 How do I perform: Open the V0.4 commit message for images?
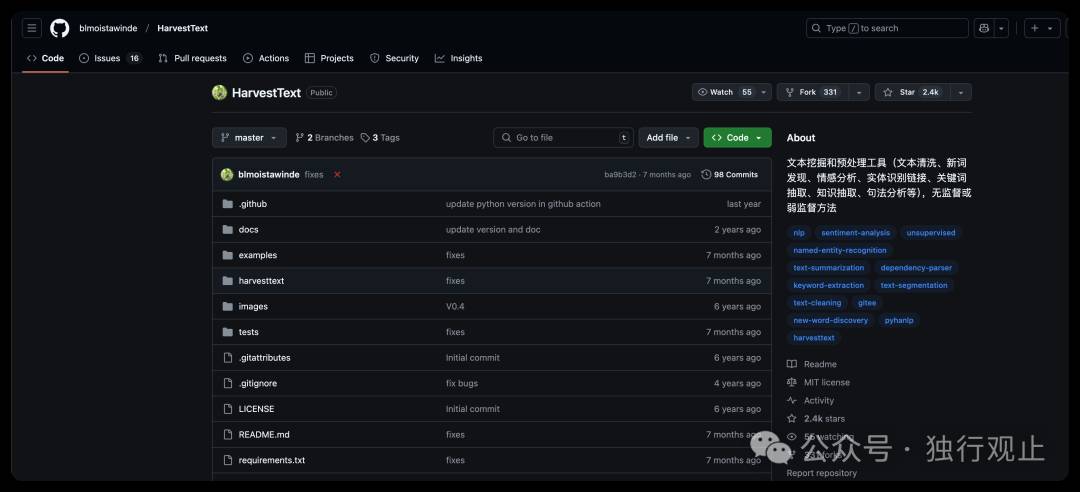click(x=455, y=306)
